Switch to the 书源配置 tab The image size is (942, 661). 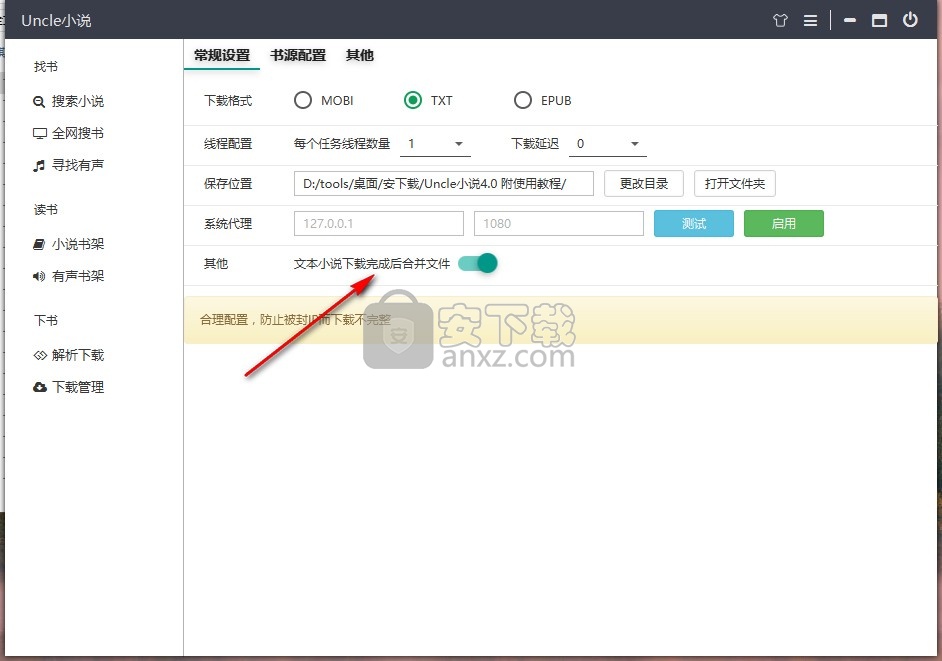point(298,55)
